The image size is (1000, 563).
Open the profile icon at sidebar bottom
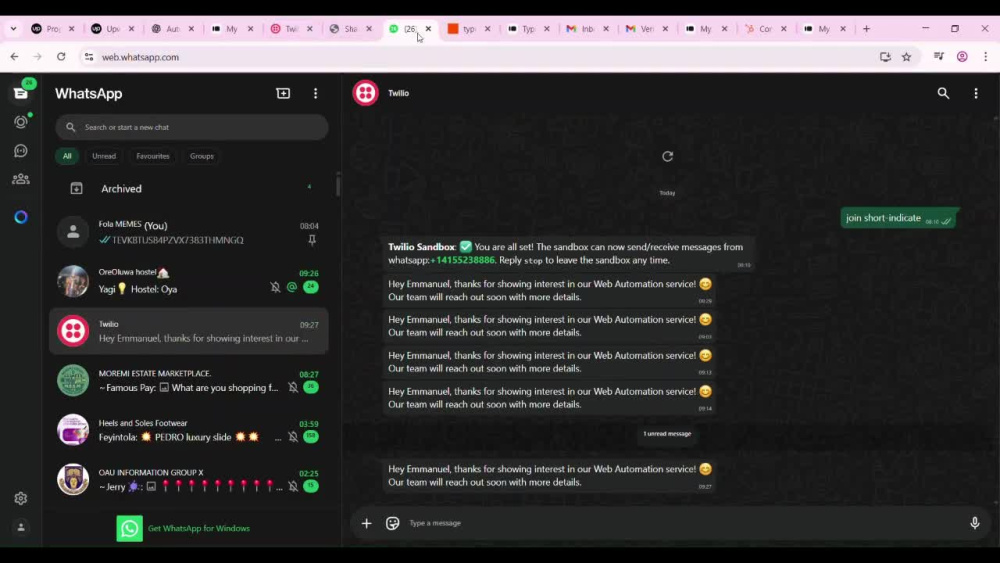pos(20,527)
